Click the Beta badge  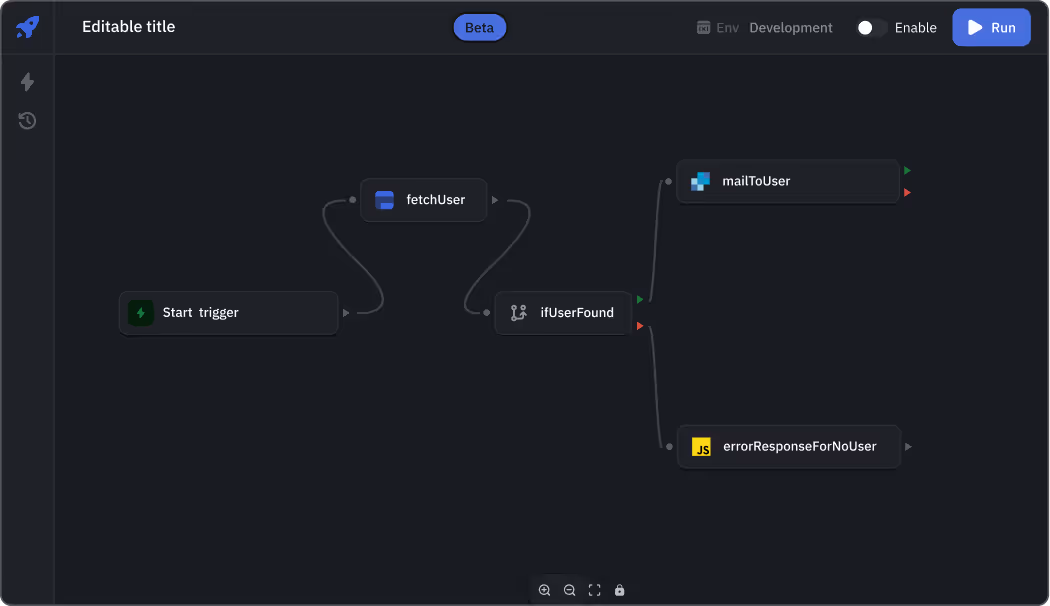(x=480, y=28)
